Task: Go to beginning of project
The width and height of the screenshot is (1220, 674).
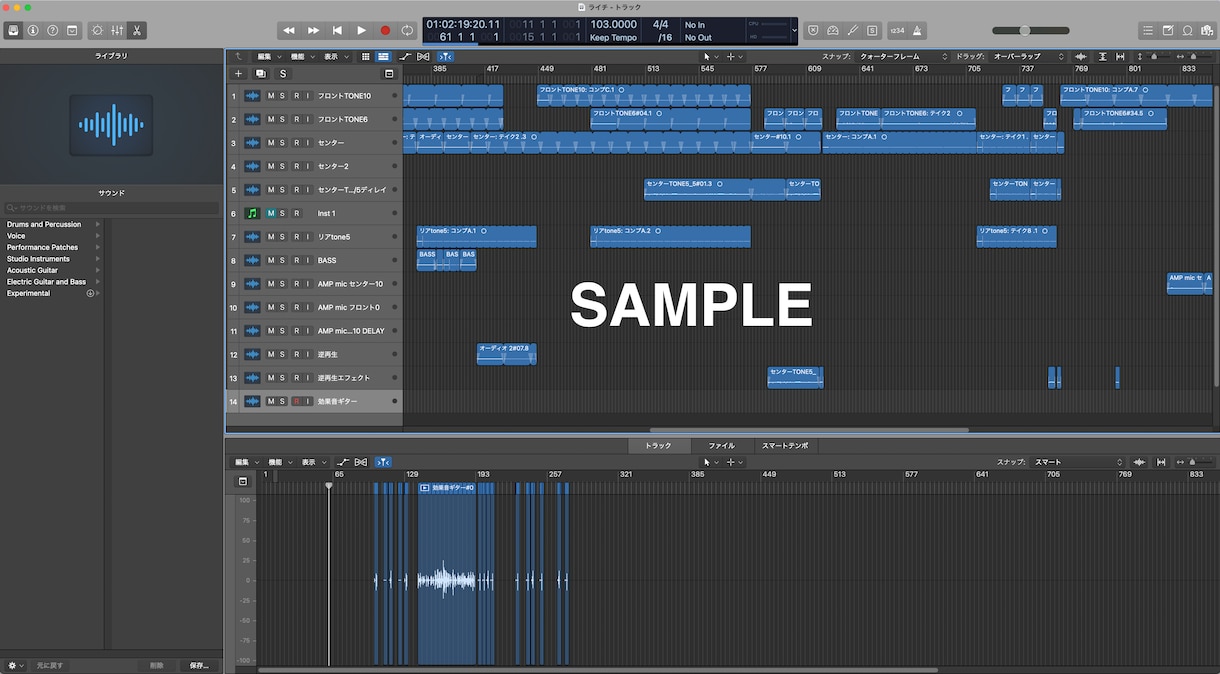Action: pos(337,30)
